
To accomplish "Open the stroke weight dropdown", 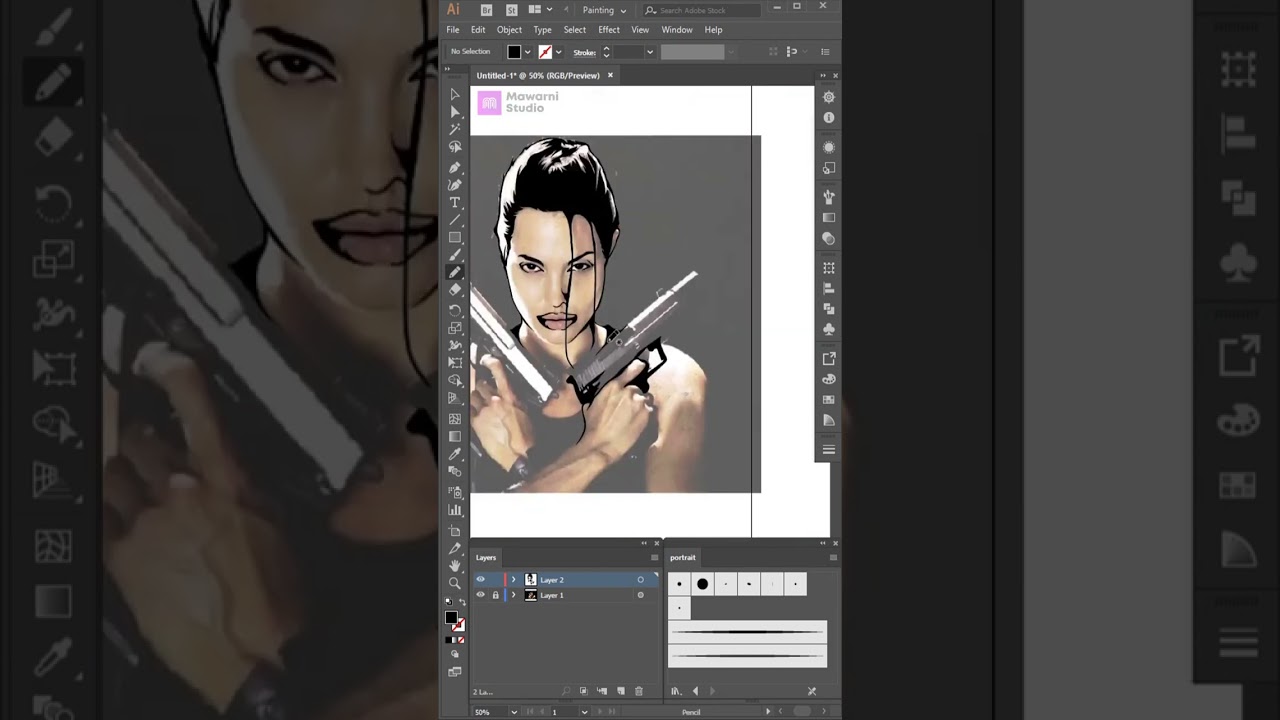I will (650, 52).
